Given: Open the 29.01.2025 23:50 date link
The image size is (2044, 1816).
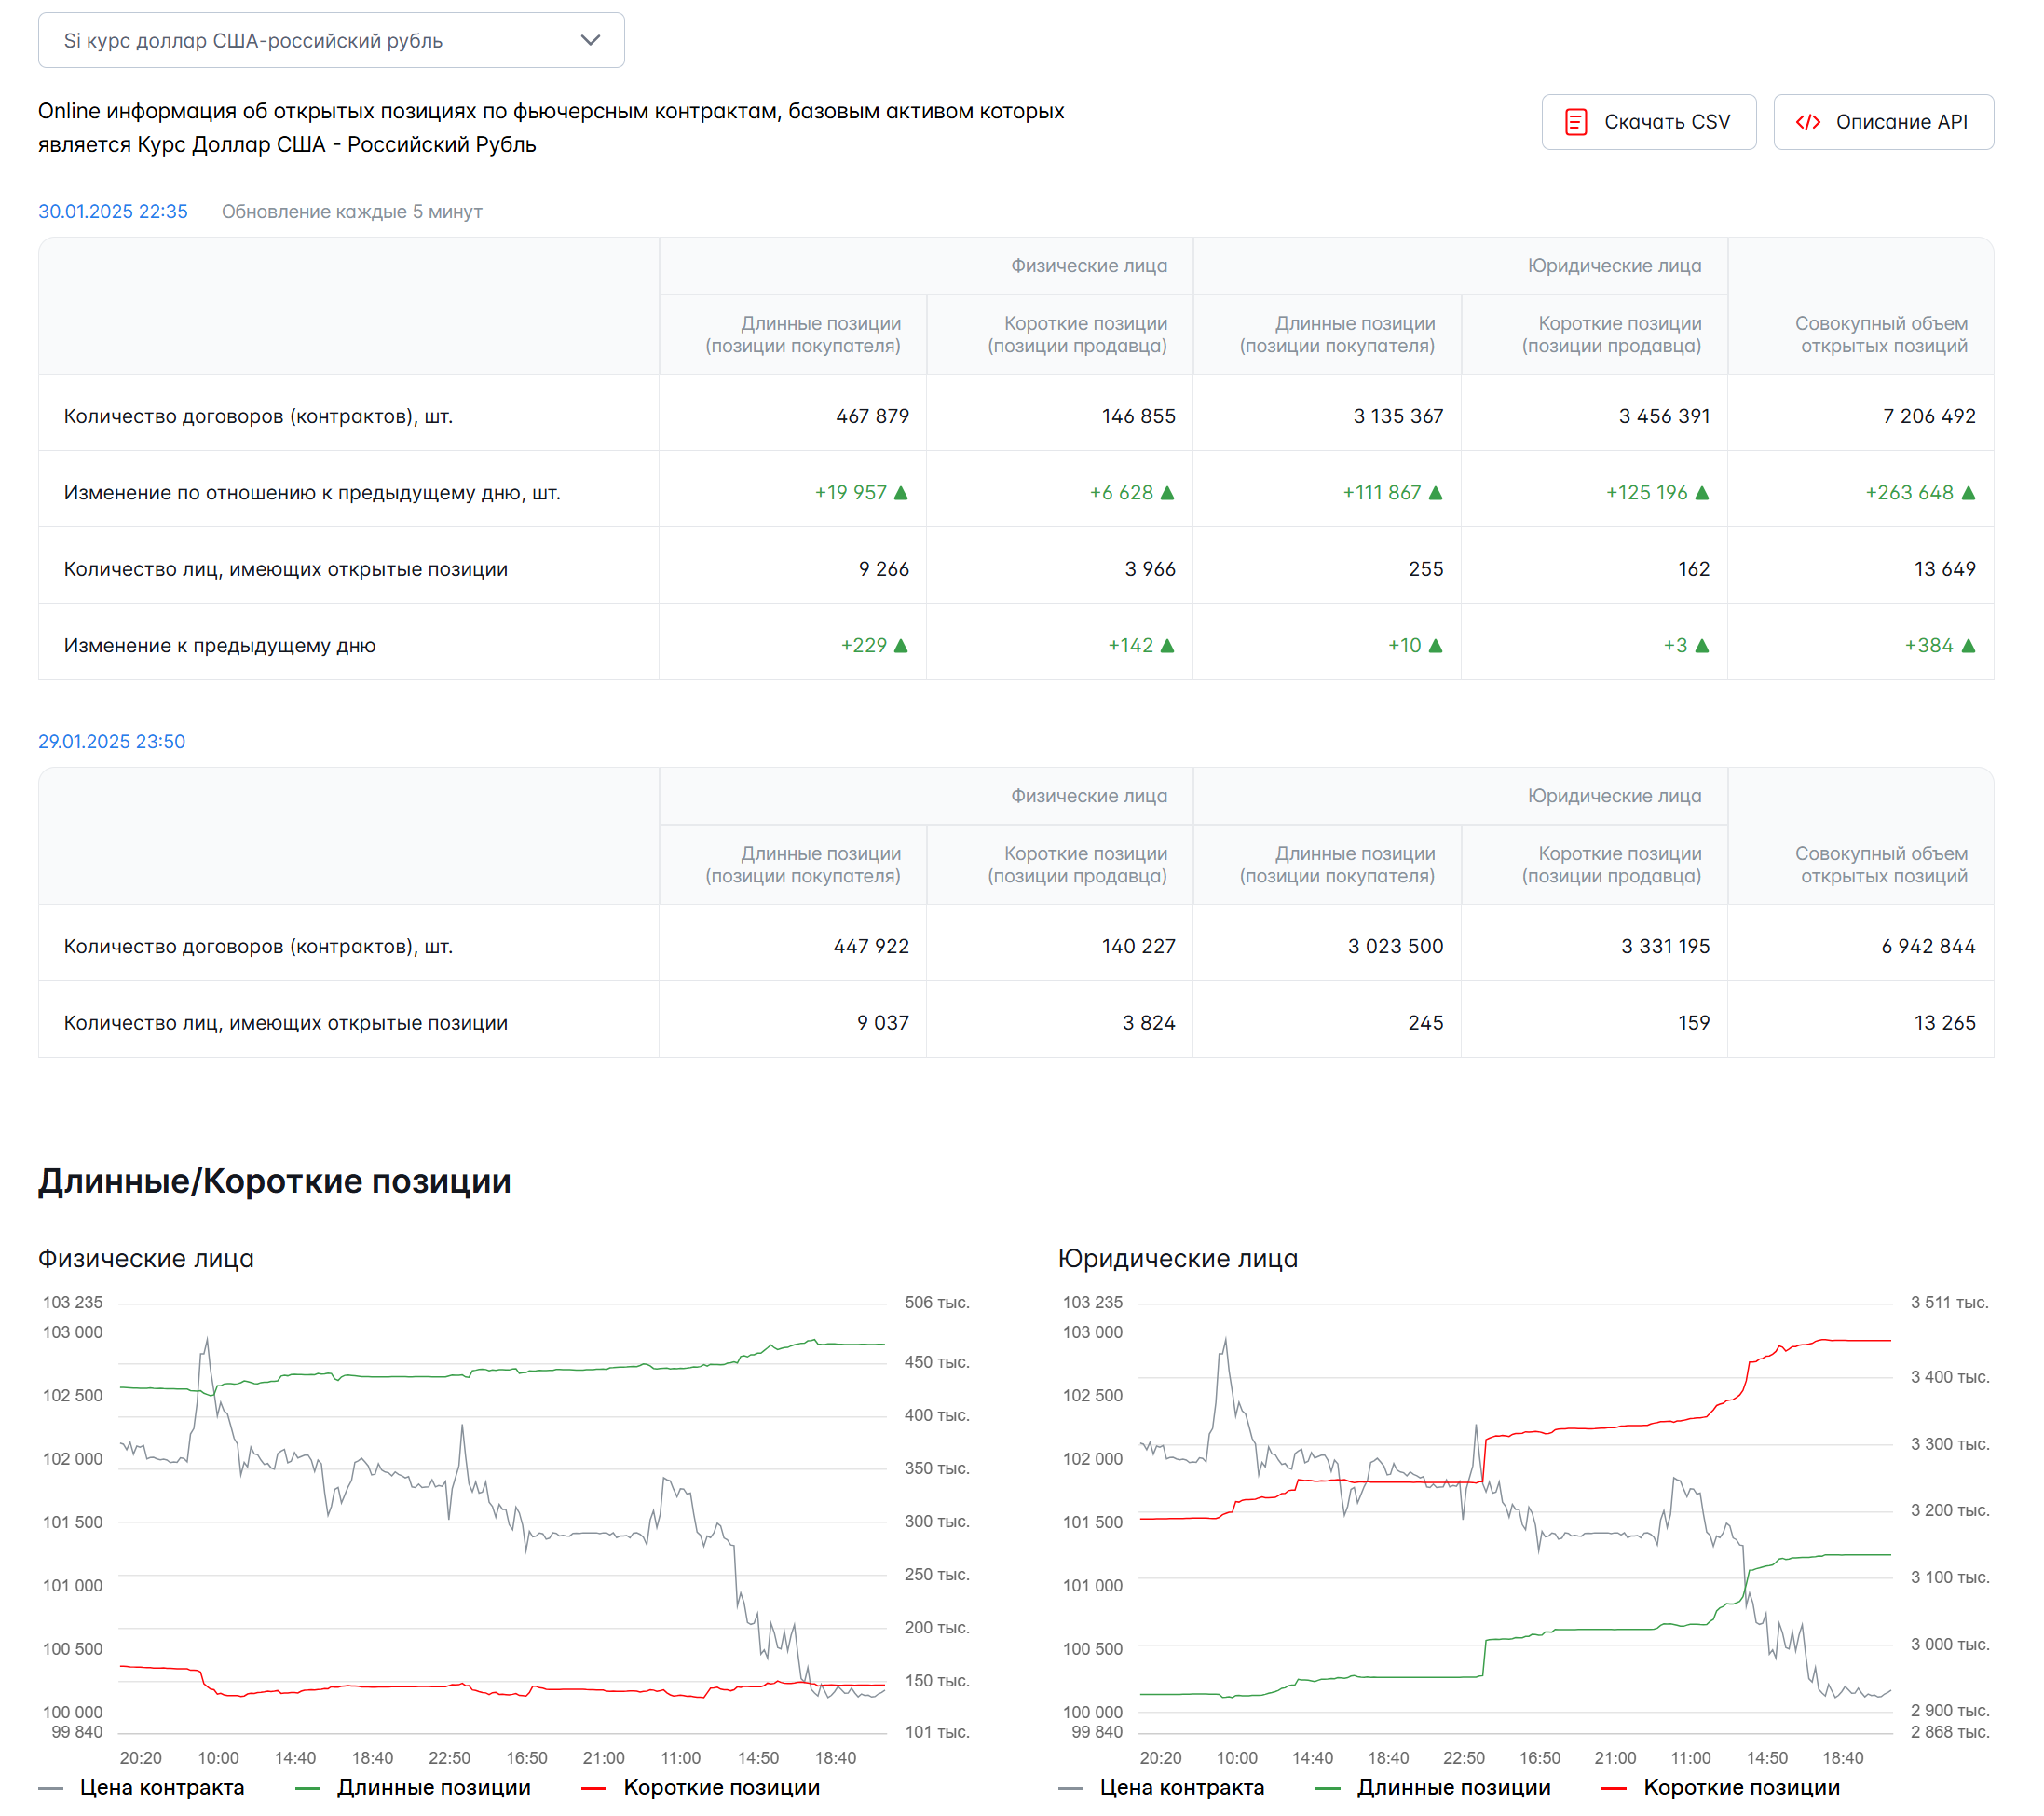Looking at the screenshot, I should tap(112, 741).
